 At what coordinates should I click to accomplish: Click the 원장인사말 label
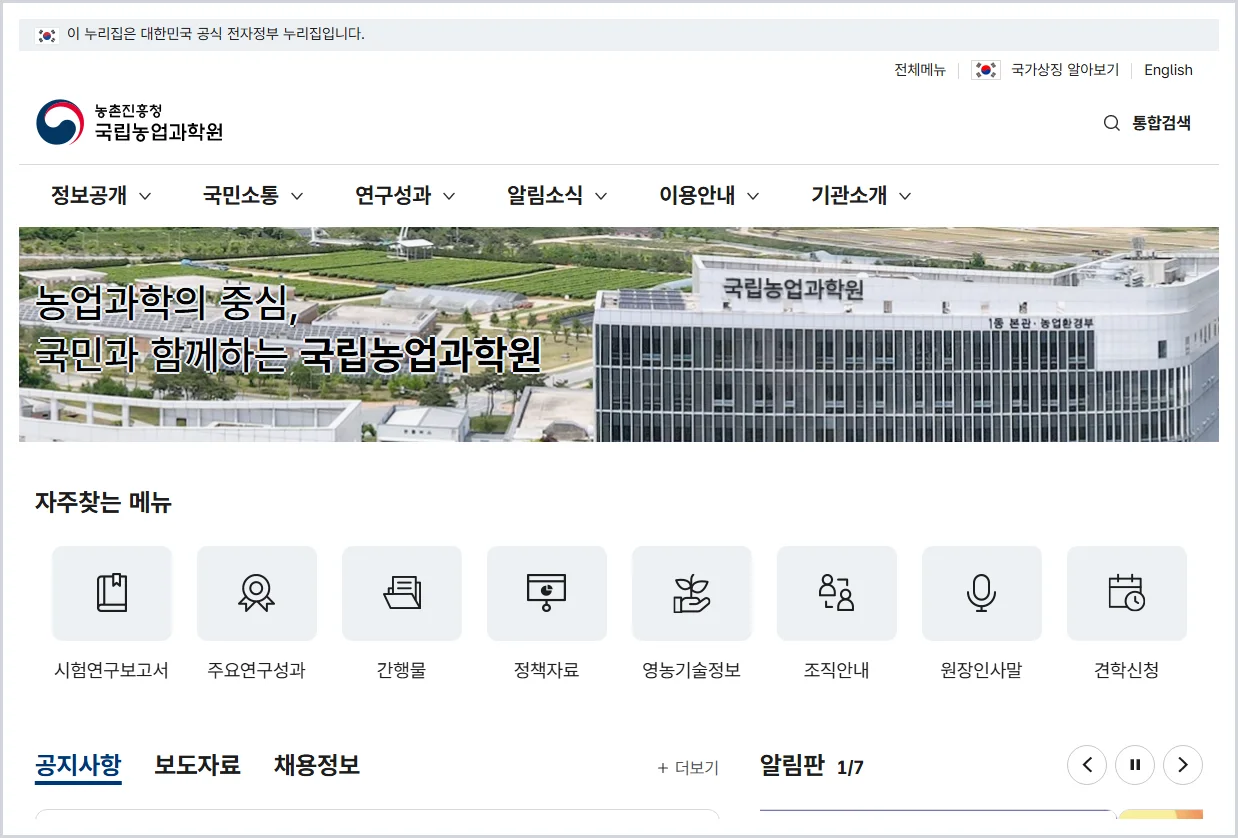pyautogui.click(x=982, y=671)
